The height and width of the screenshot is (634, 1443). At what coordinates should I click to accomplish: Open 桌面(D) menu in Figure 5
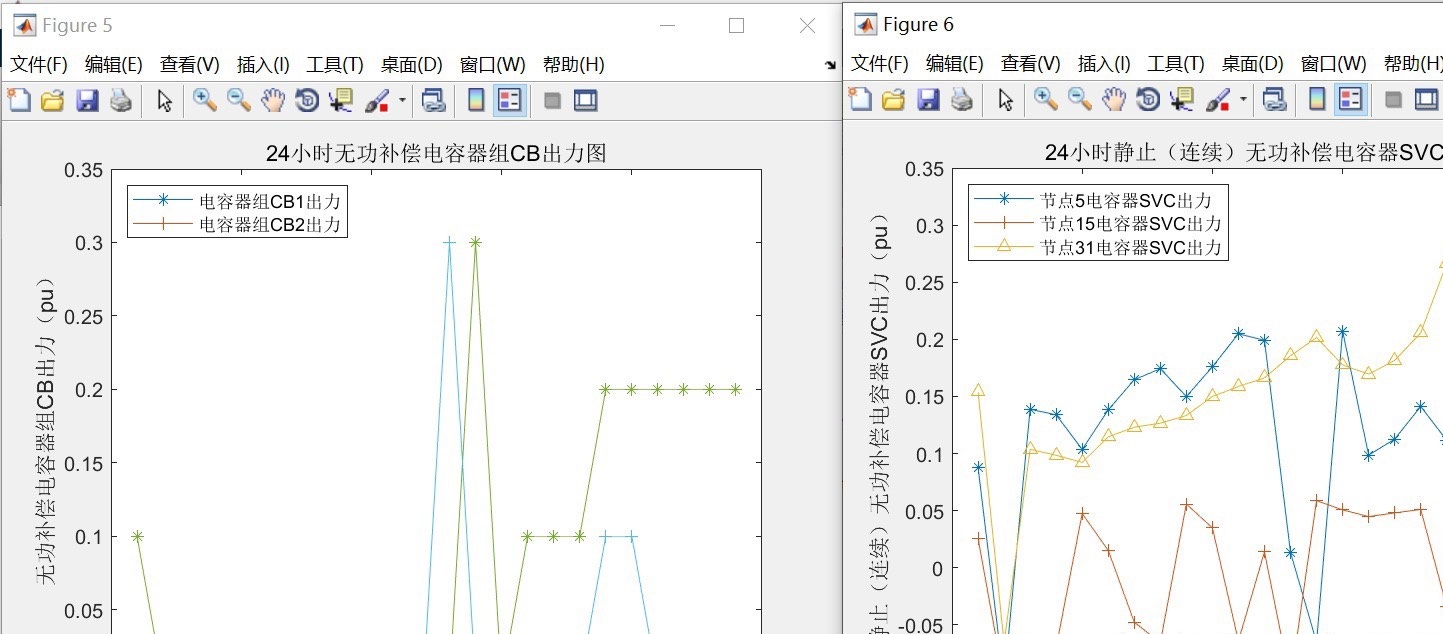coord(411,65)
